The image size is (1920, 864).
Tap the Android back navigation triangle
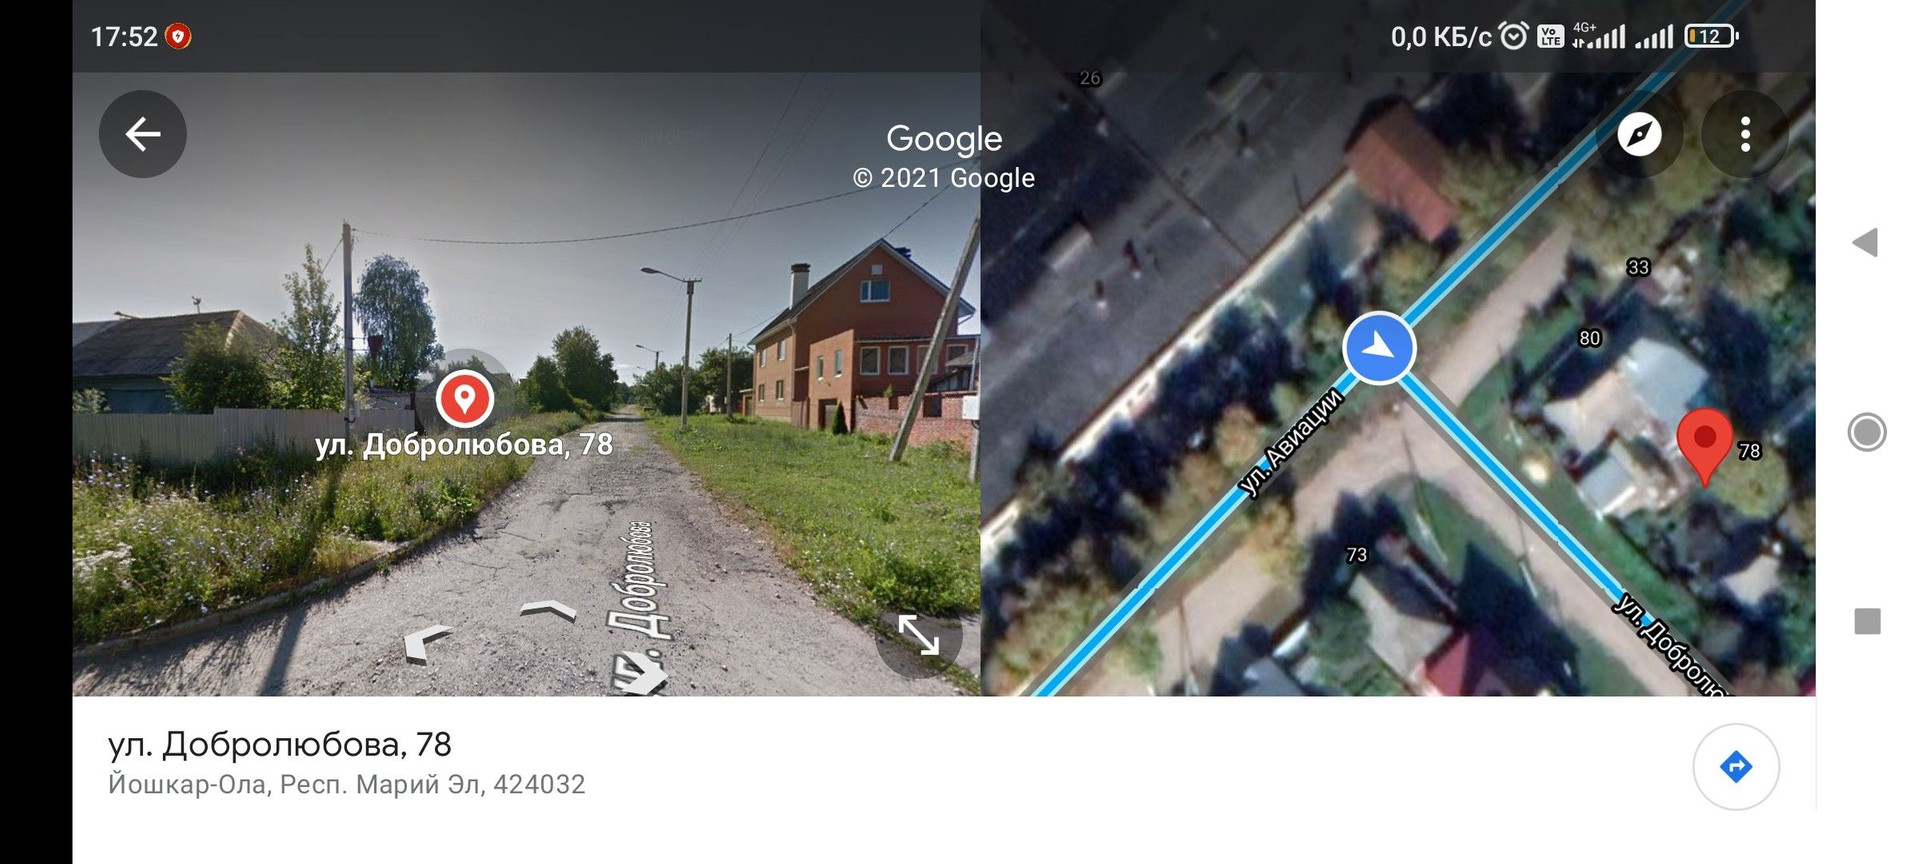pyautogui.click(x=1866, y=243)
